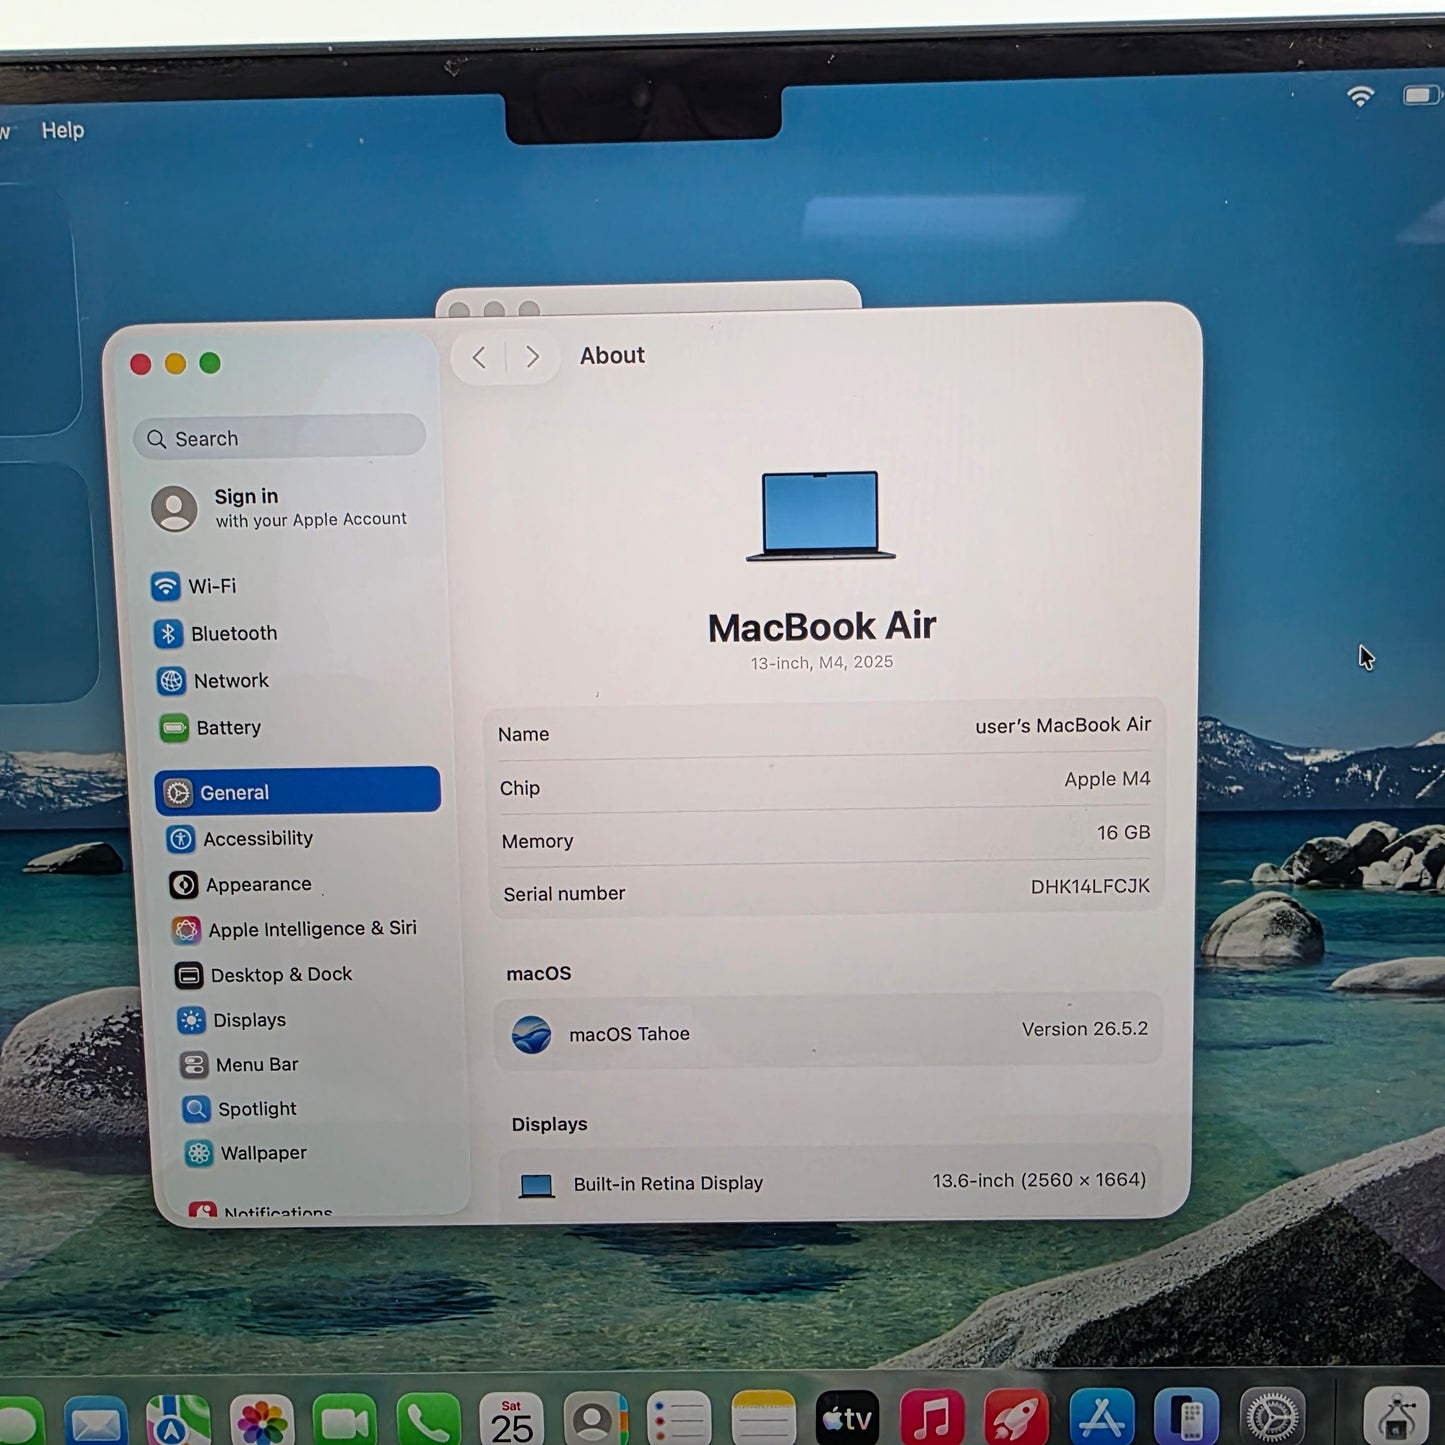Screen dimensions: 1445x1445
Task: Click the account avatar icon
Action: click(x=174, y=509)
